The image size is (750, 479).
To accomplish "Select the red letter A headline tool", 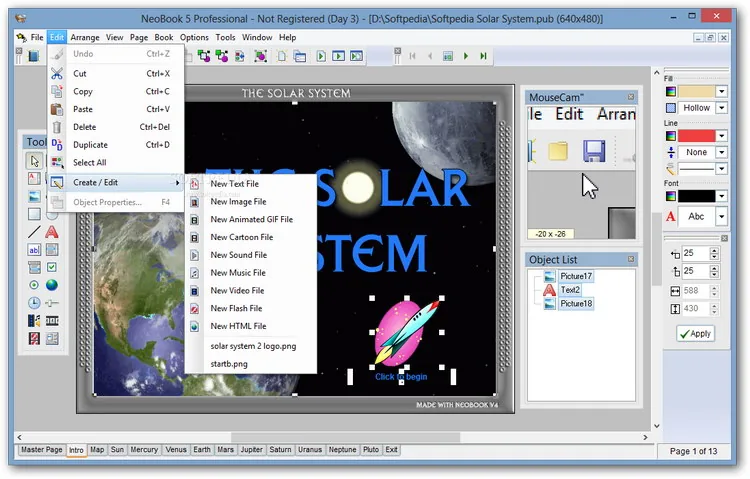I will (x=52, y=232).
